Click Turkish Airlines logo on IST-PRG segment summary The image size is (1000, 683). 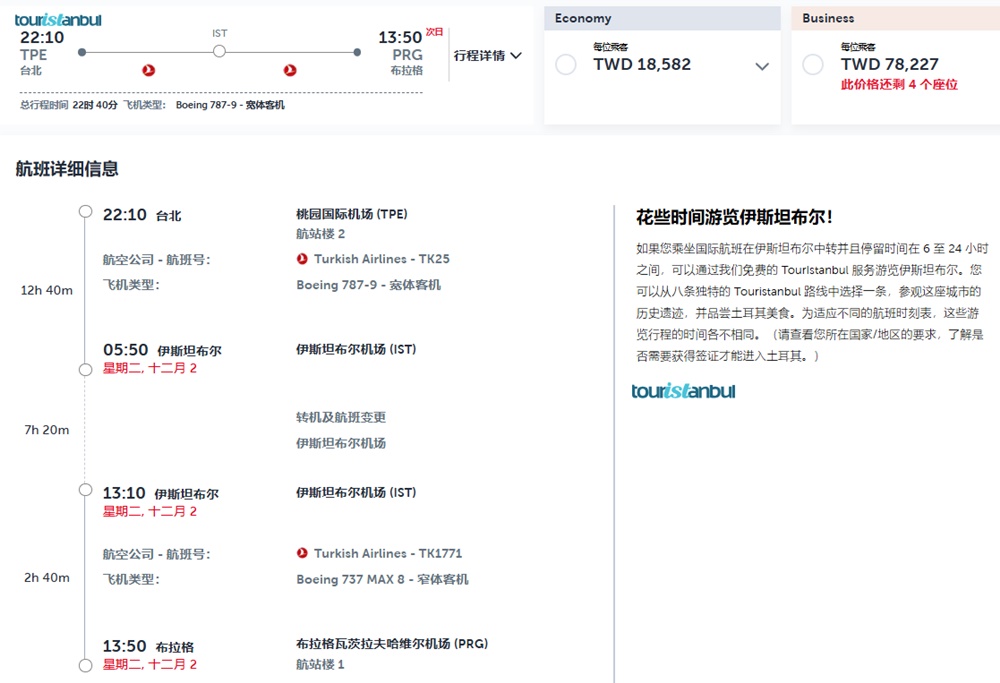click(290, 70)
